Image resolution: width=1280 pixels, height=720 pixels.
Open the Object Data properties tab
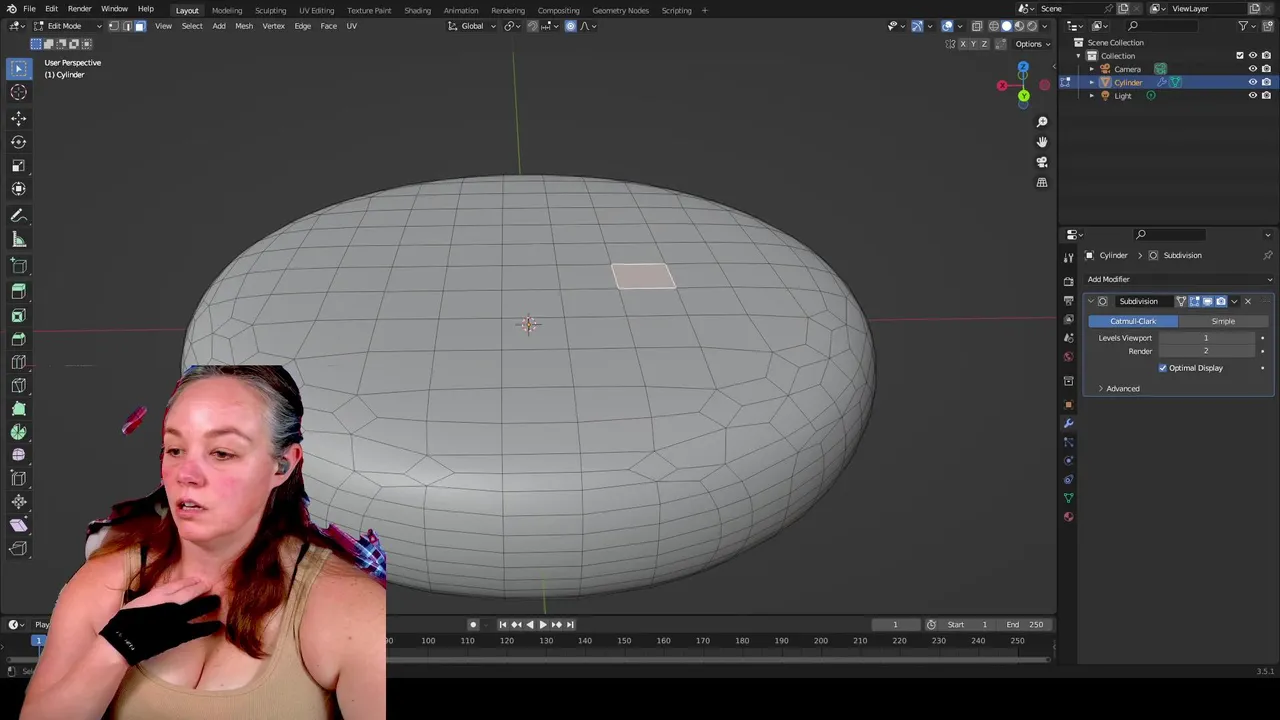click(x=1068, y=498)
